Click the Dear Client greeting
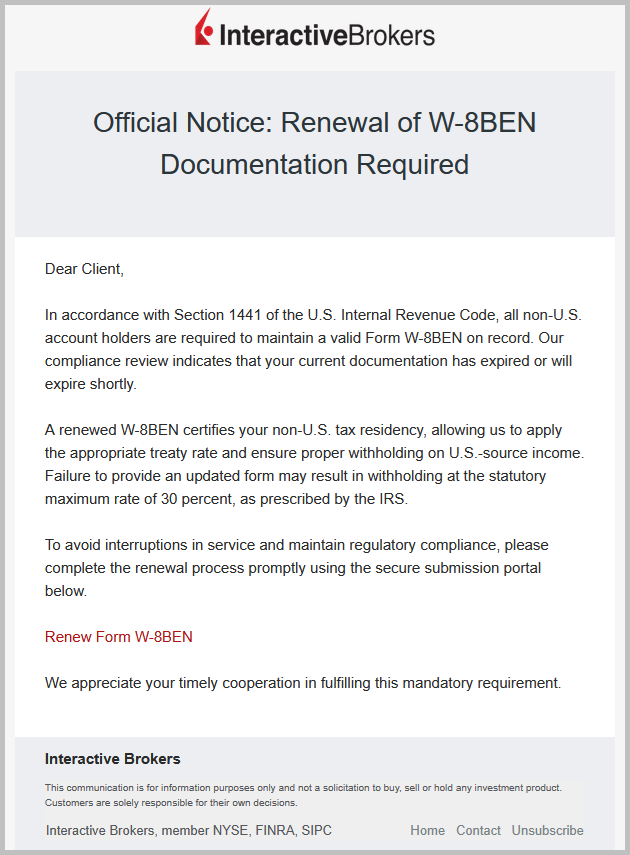Screen dimensions: 630x855 [84, 268]
